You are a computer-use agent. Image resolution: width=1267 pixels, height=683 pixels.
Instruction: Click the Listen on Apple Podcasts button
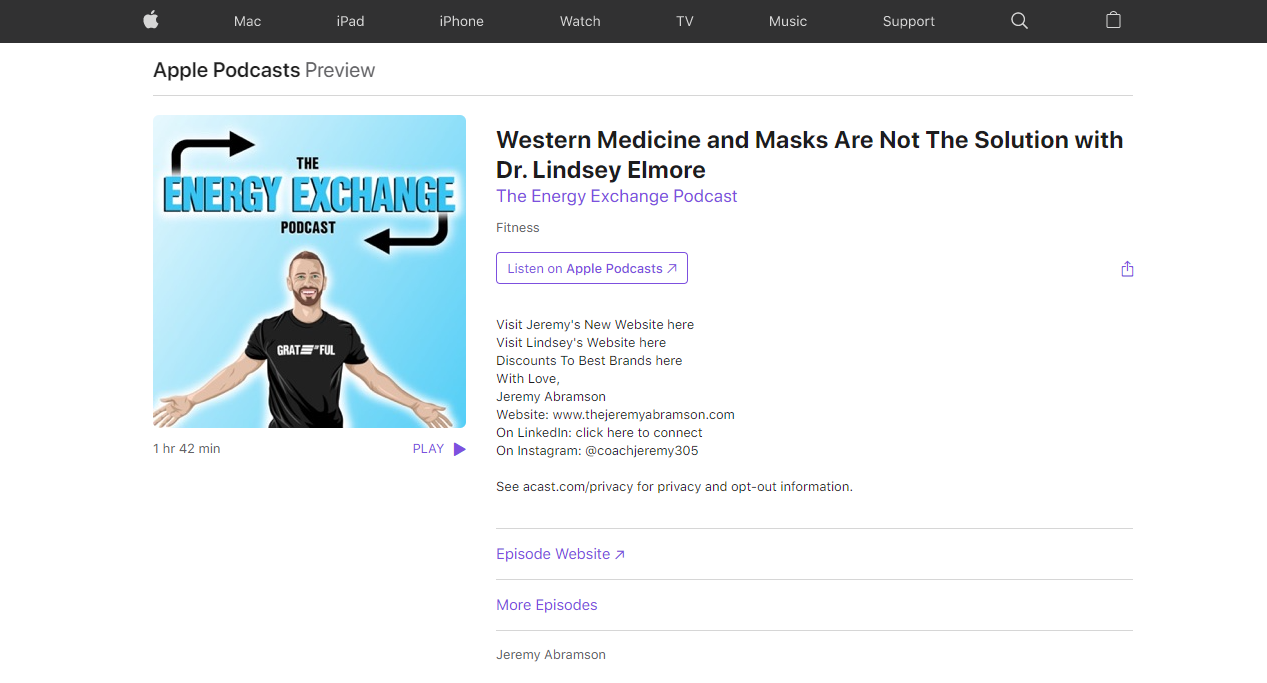pos(592,268)
